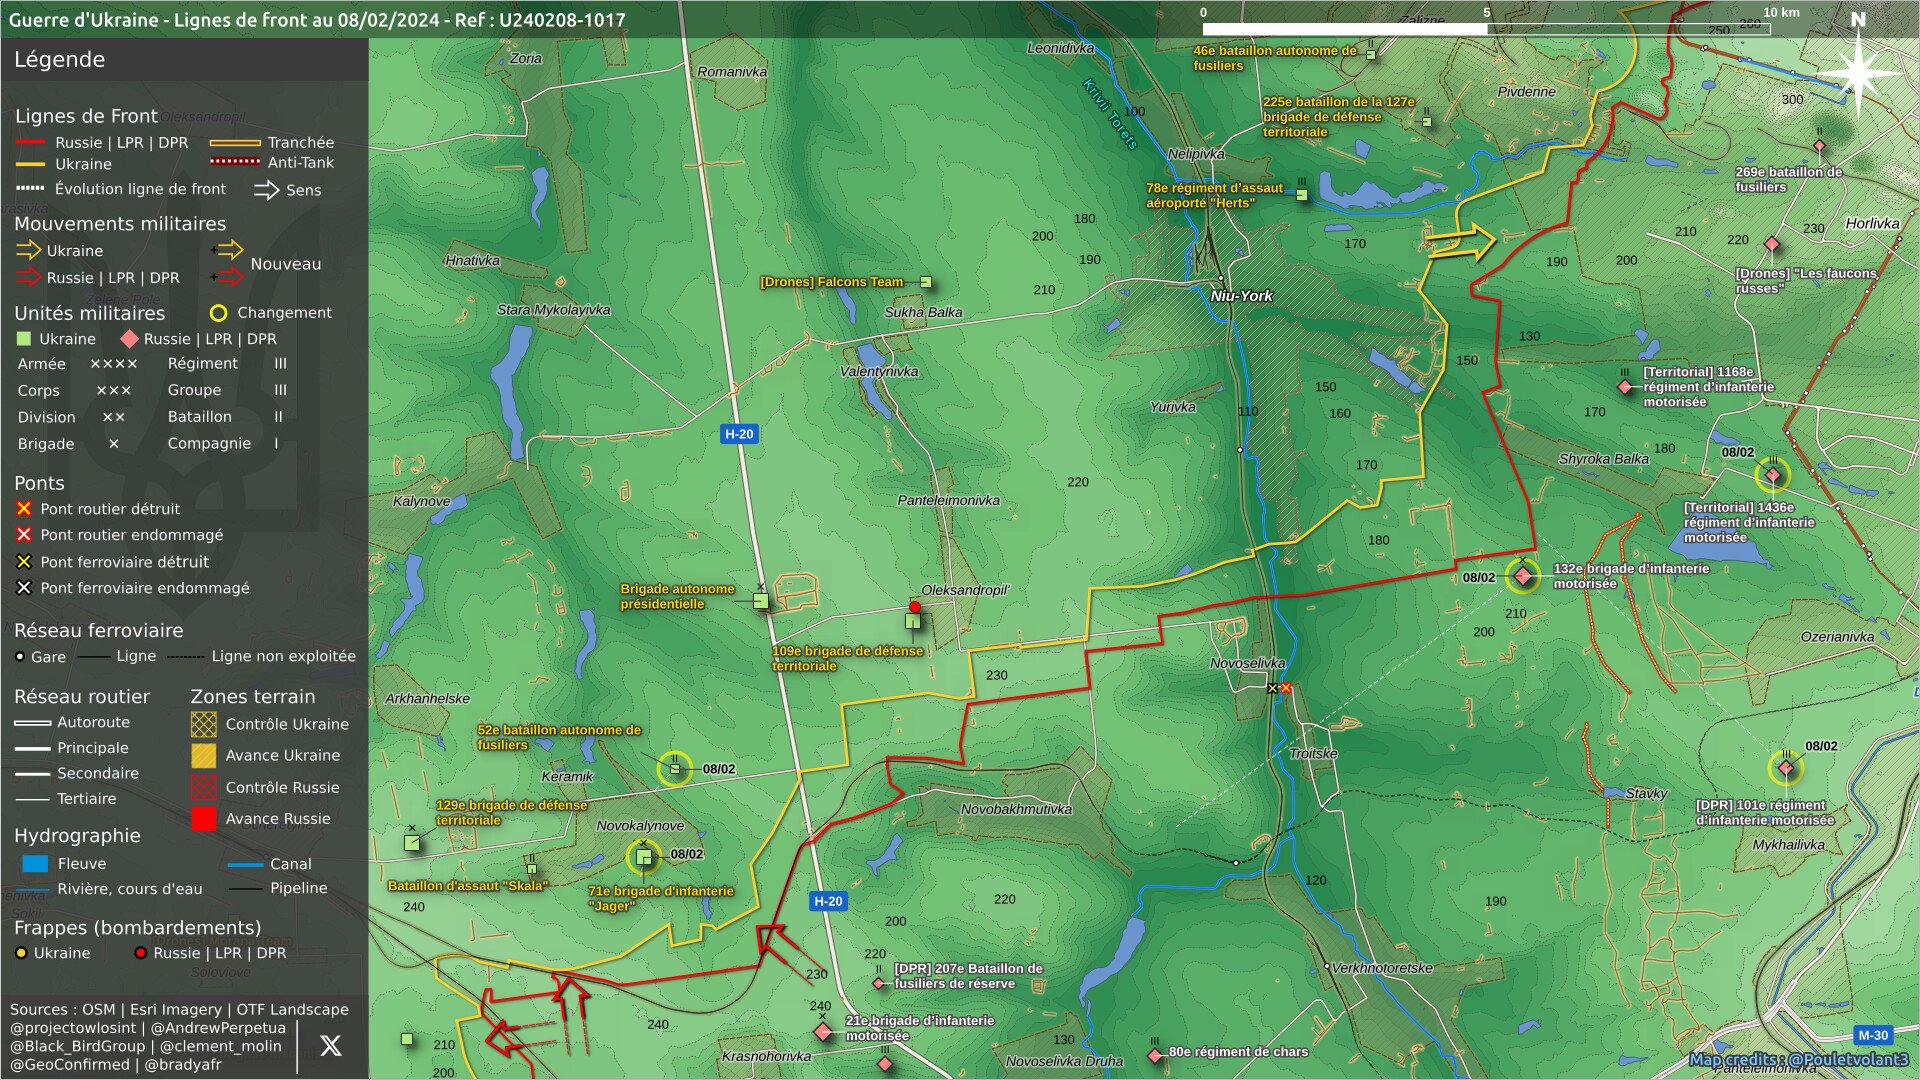The height and width of the screenshot is (1080, 1920).
Task: Click the 71e brigade "Jager" circled marker
Action: coord(643,856)
